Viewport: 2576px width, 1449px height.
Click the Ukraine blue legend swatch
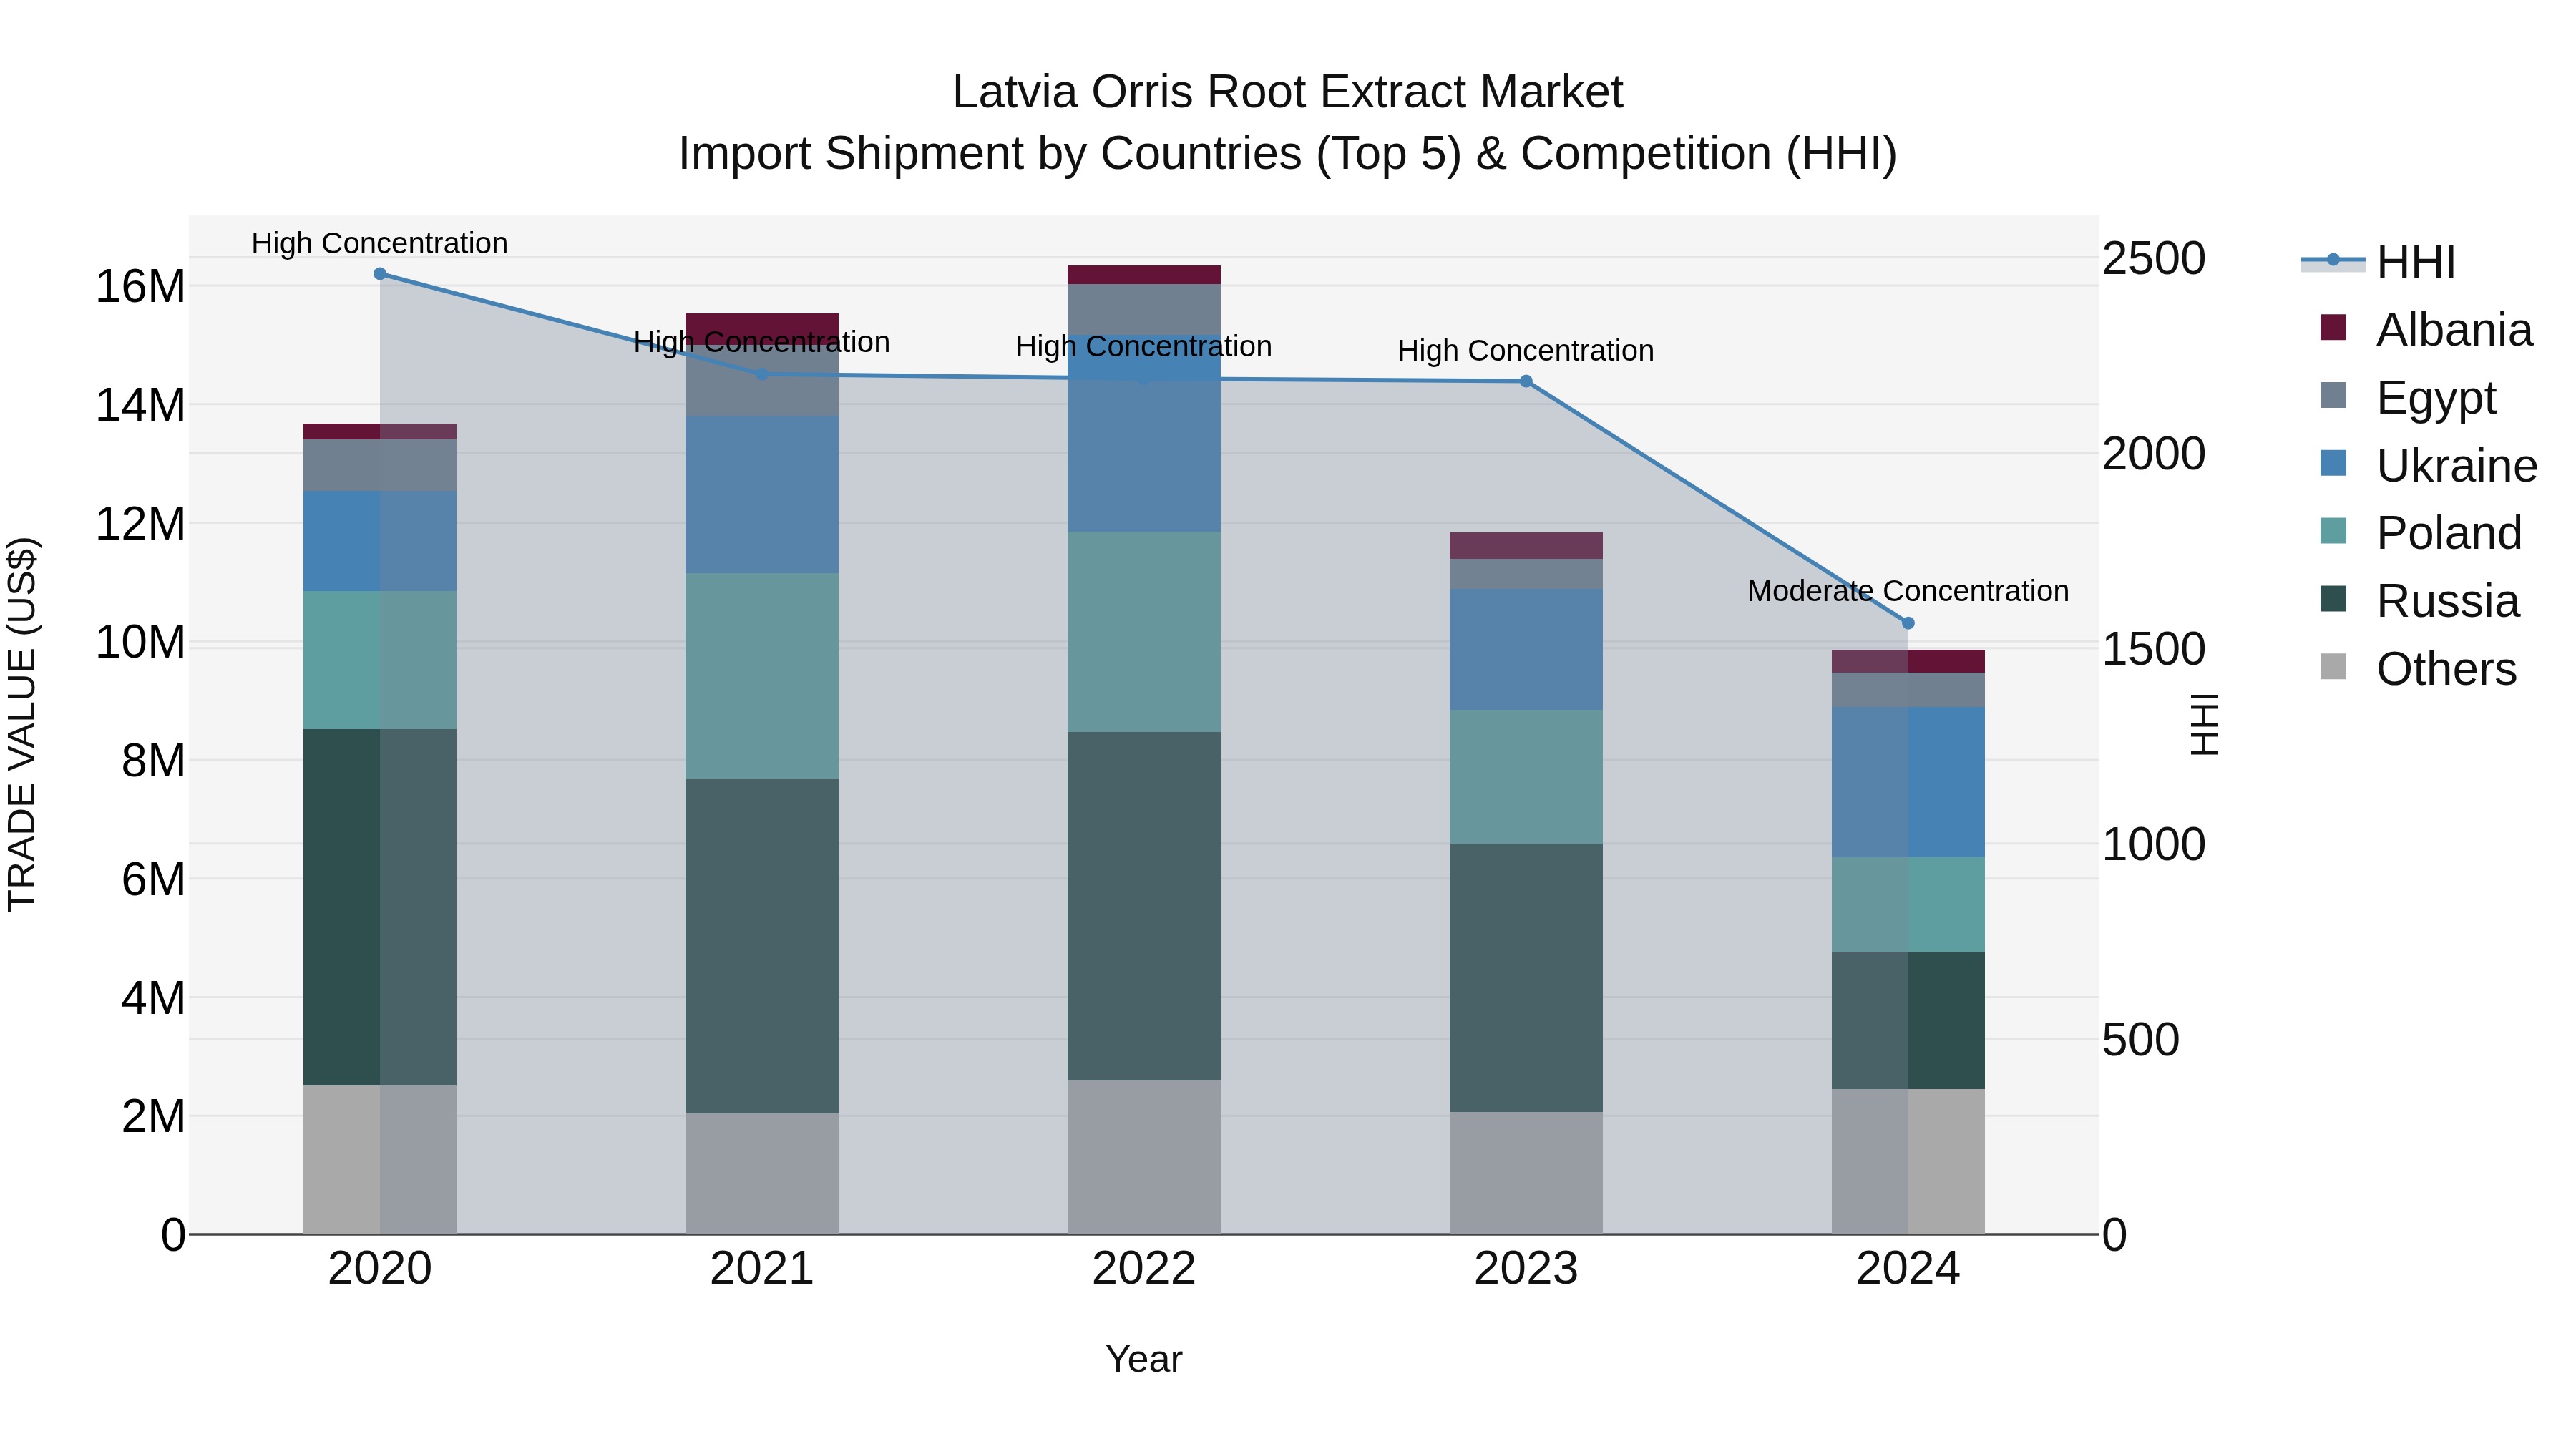pyautogui.click(x=2333, y=463)
